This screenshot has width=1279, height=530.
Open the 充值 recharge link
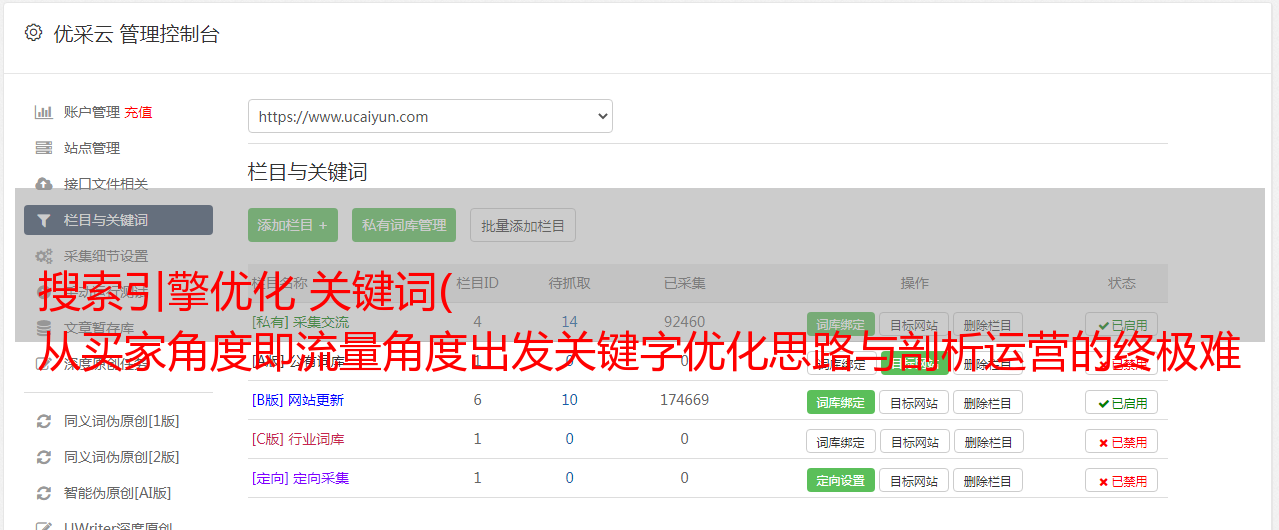(138, 112)
